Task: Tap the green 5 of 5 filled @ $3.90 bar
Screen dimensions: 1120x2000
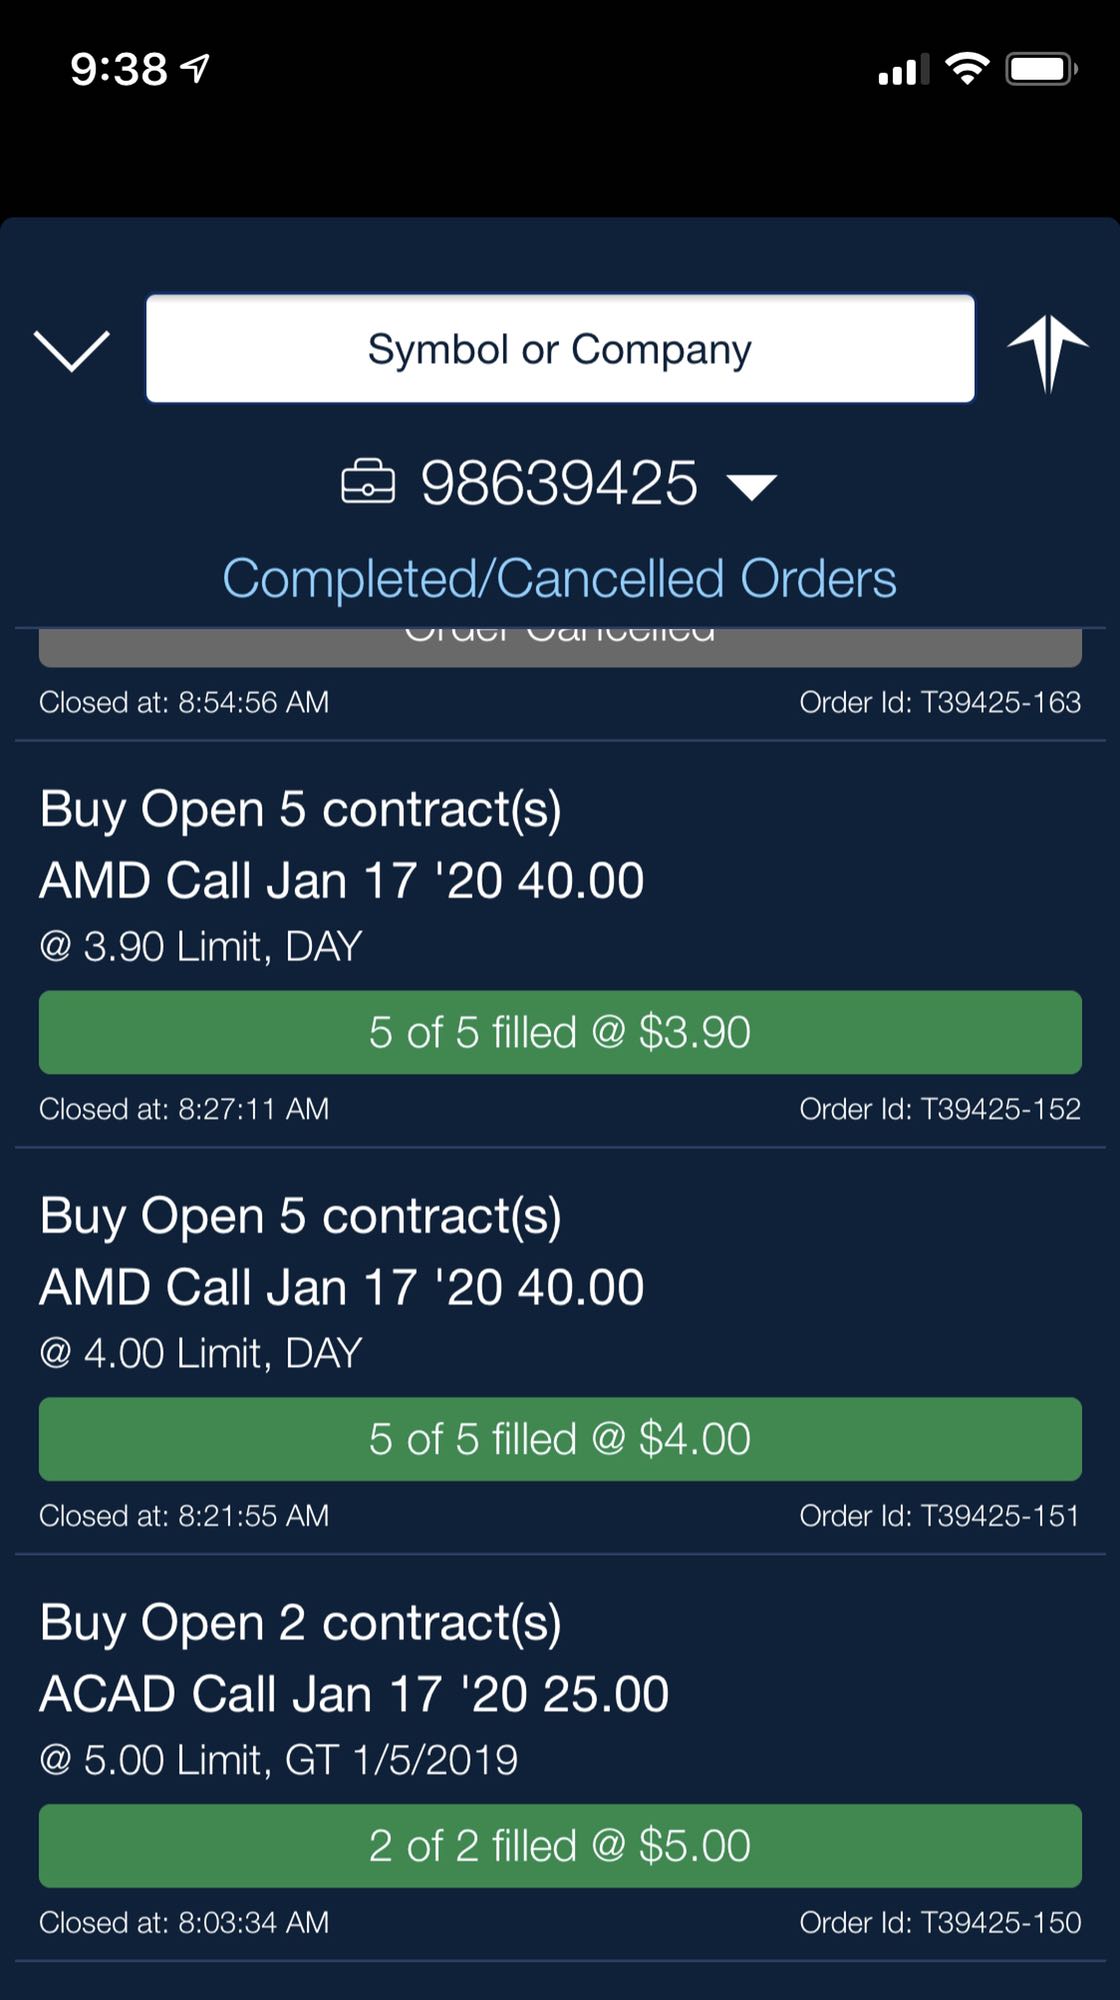Action: [x=560, y=1032]
